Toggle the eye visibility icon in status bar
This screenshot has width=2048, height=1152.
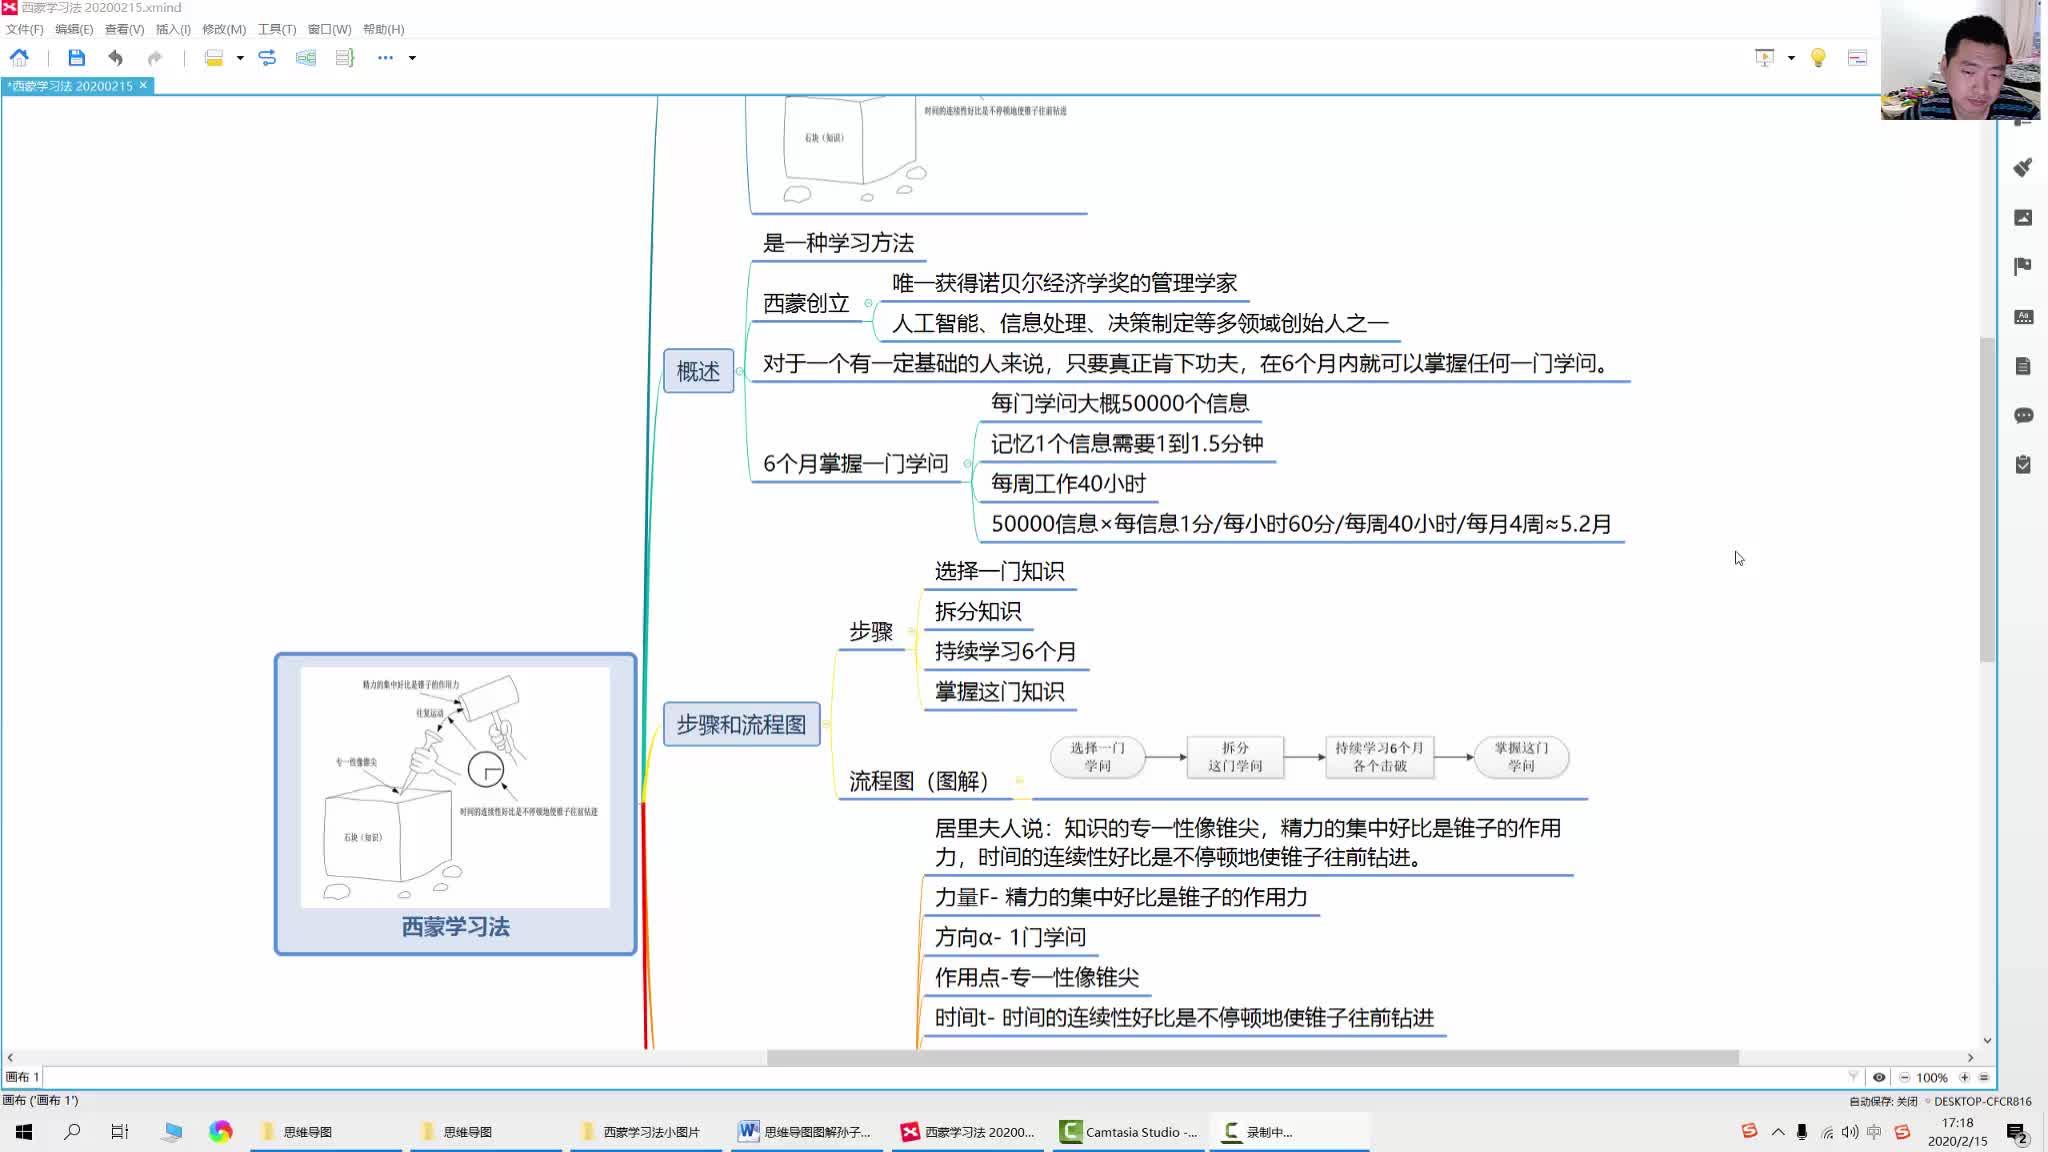pyautogui.click(x=1879, y=1077)
